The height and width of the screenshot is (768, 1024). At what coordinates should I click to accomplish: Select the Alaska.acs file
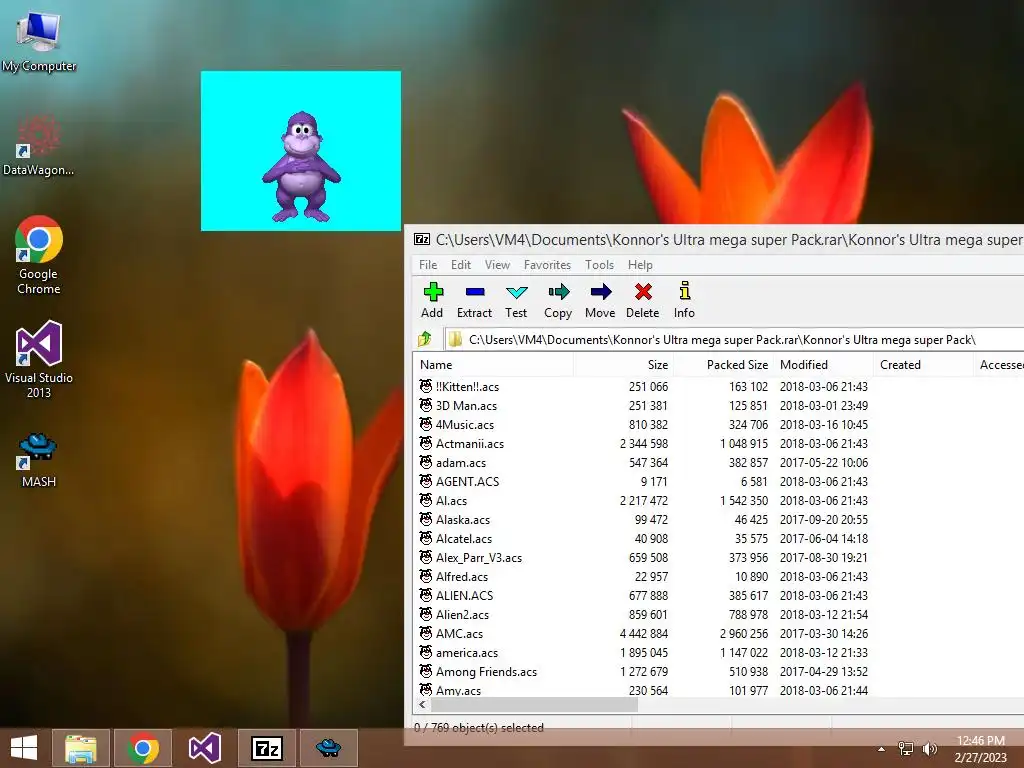coord(462,520)
